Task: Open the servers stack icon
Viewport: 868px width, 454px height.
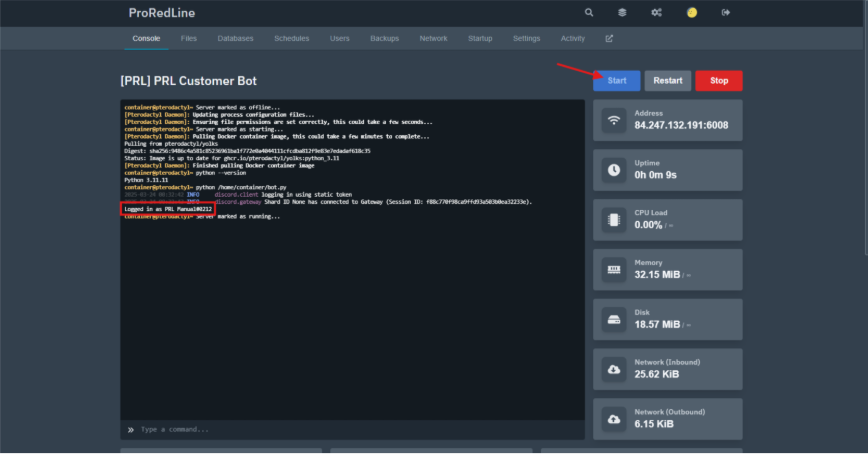Action: click(x=622, y=12)
